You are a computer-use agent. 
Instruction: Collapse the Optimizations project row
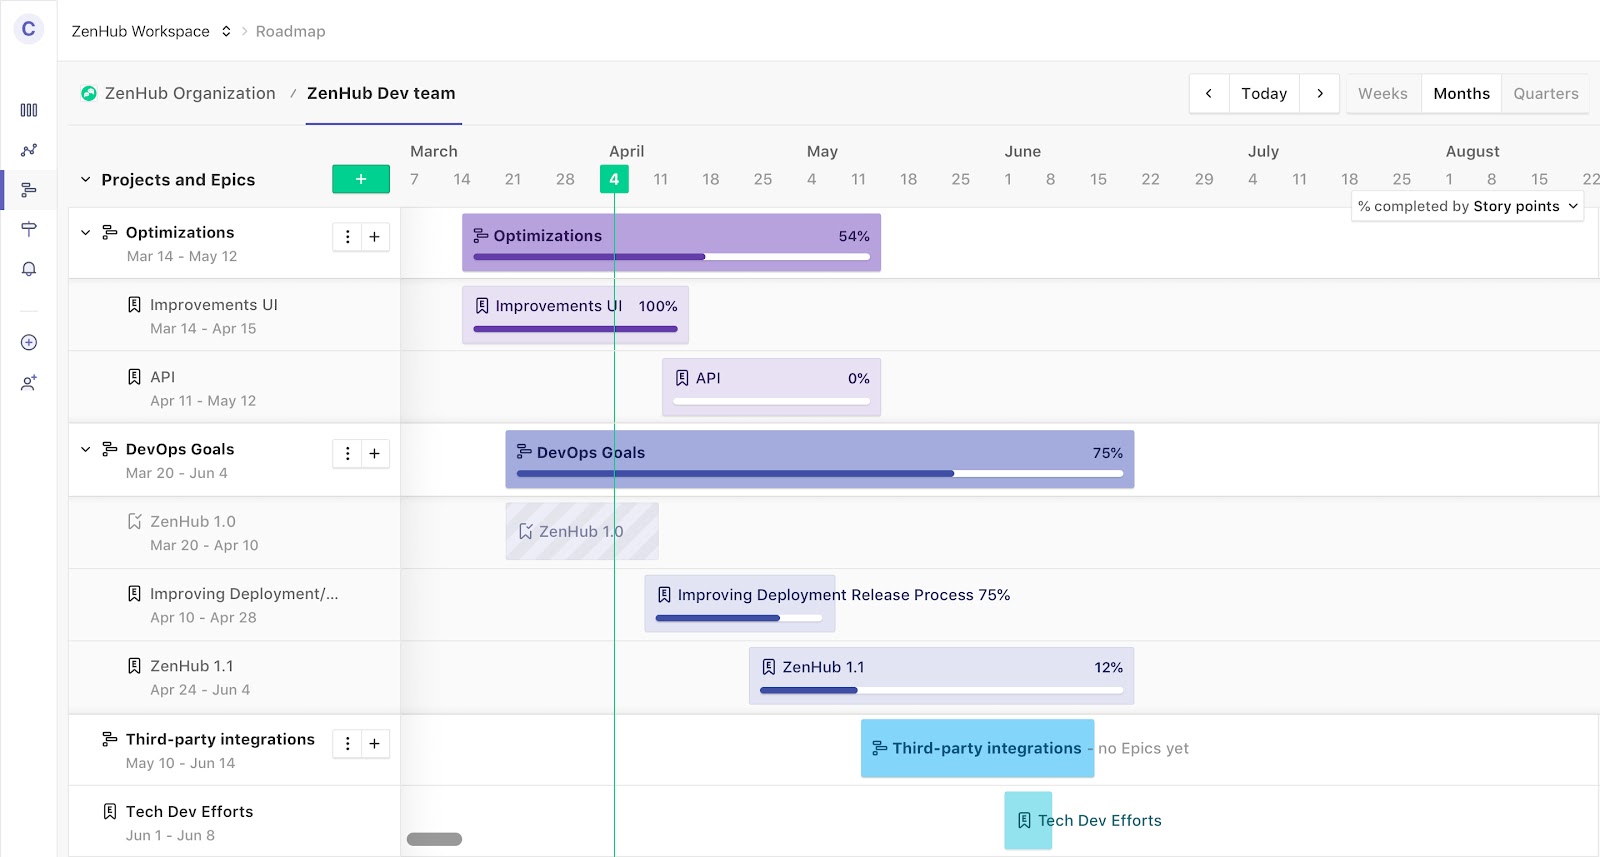86,232
